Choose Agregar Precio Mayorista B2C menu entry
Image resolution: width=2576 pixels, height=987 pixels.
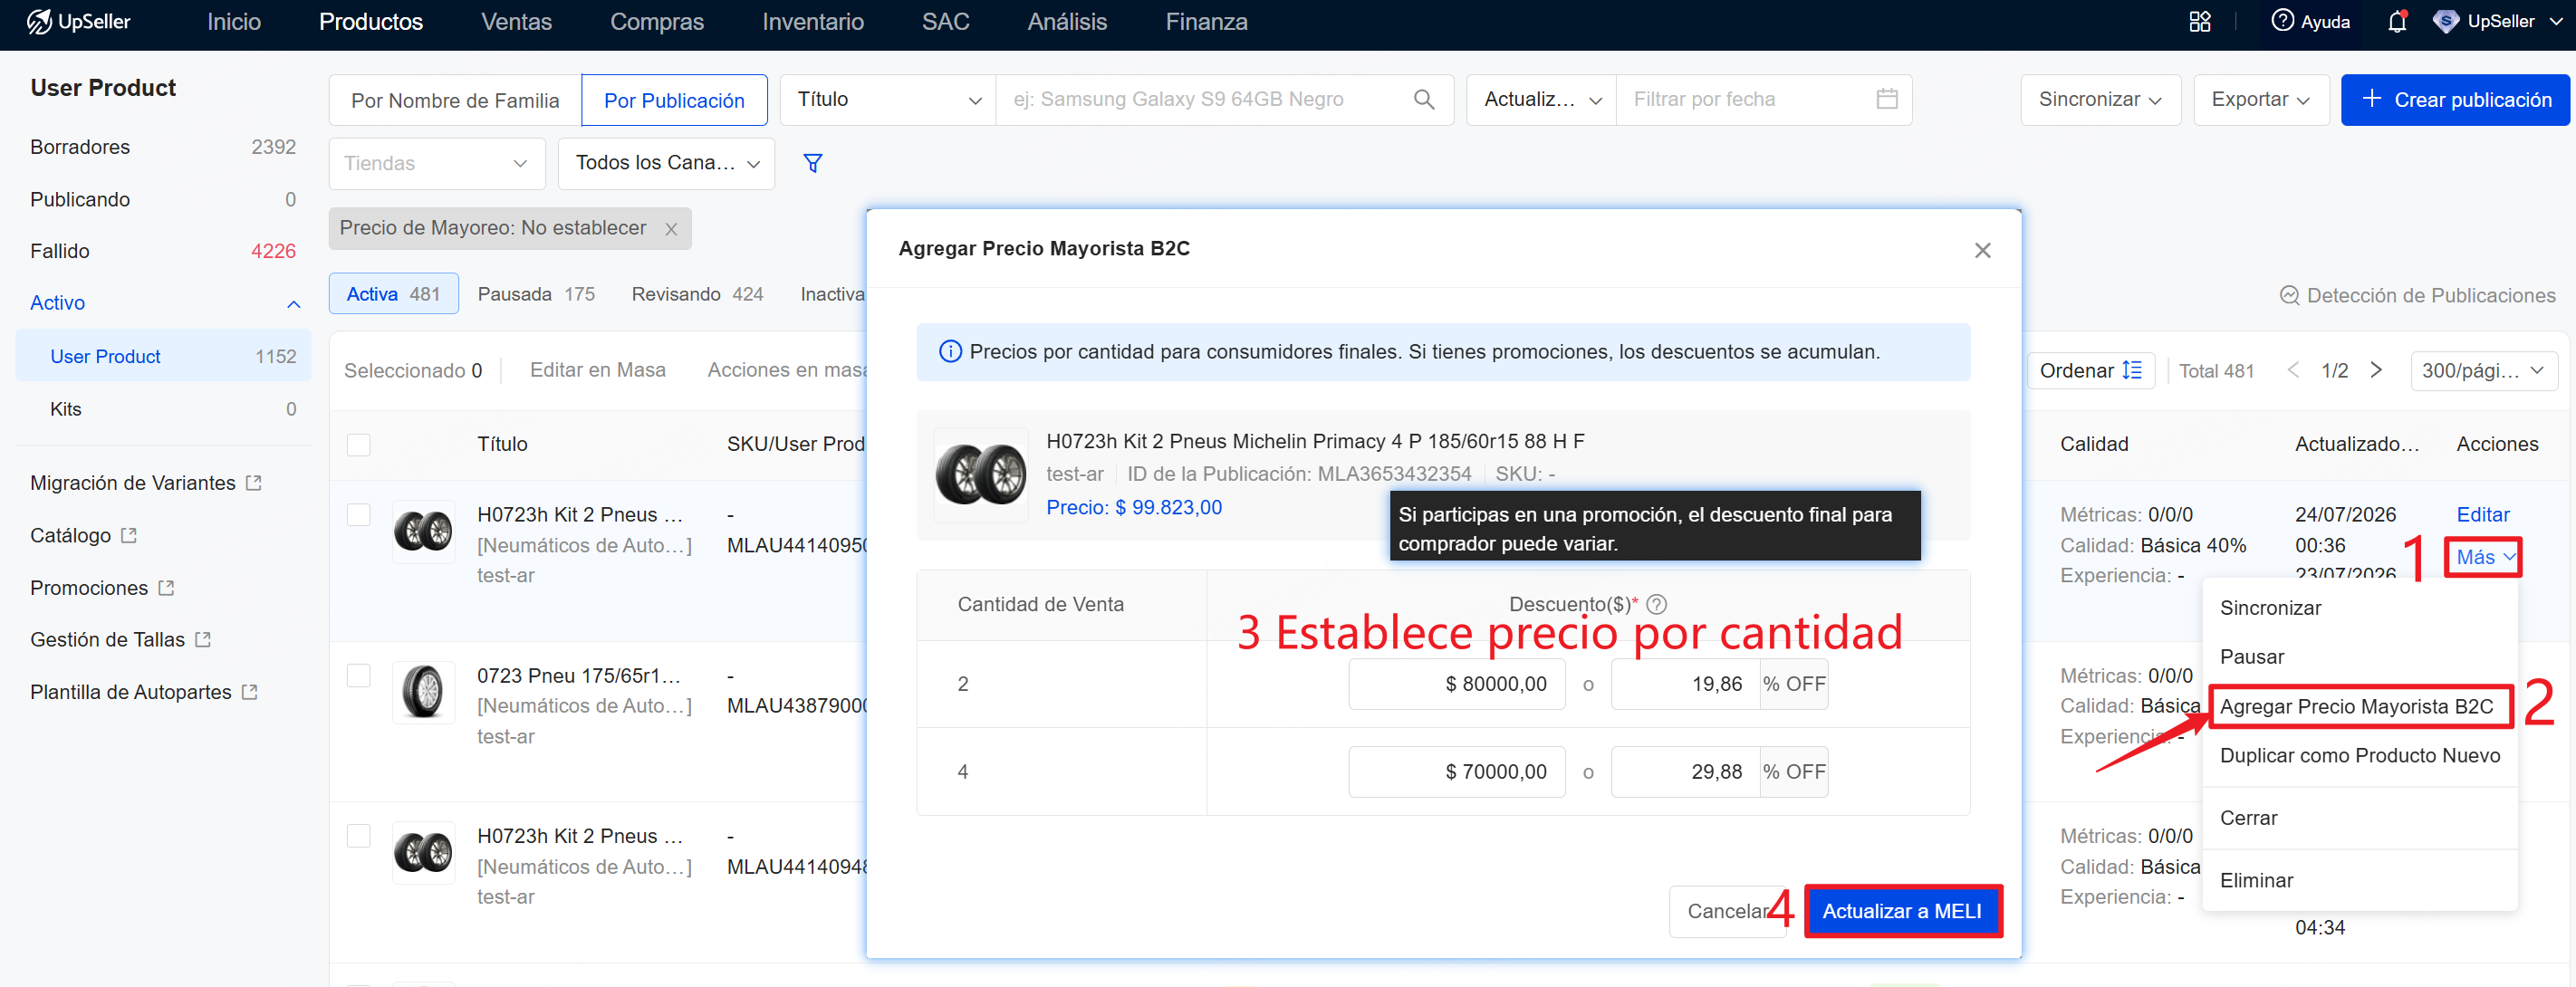pyautogui.click(x=2357, y=706)
